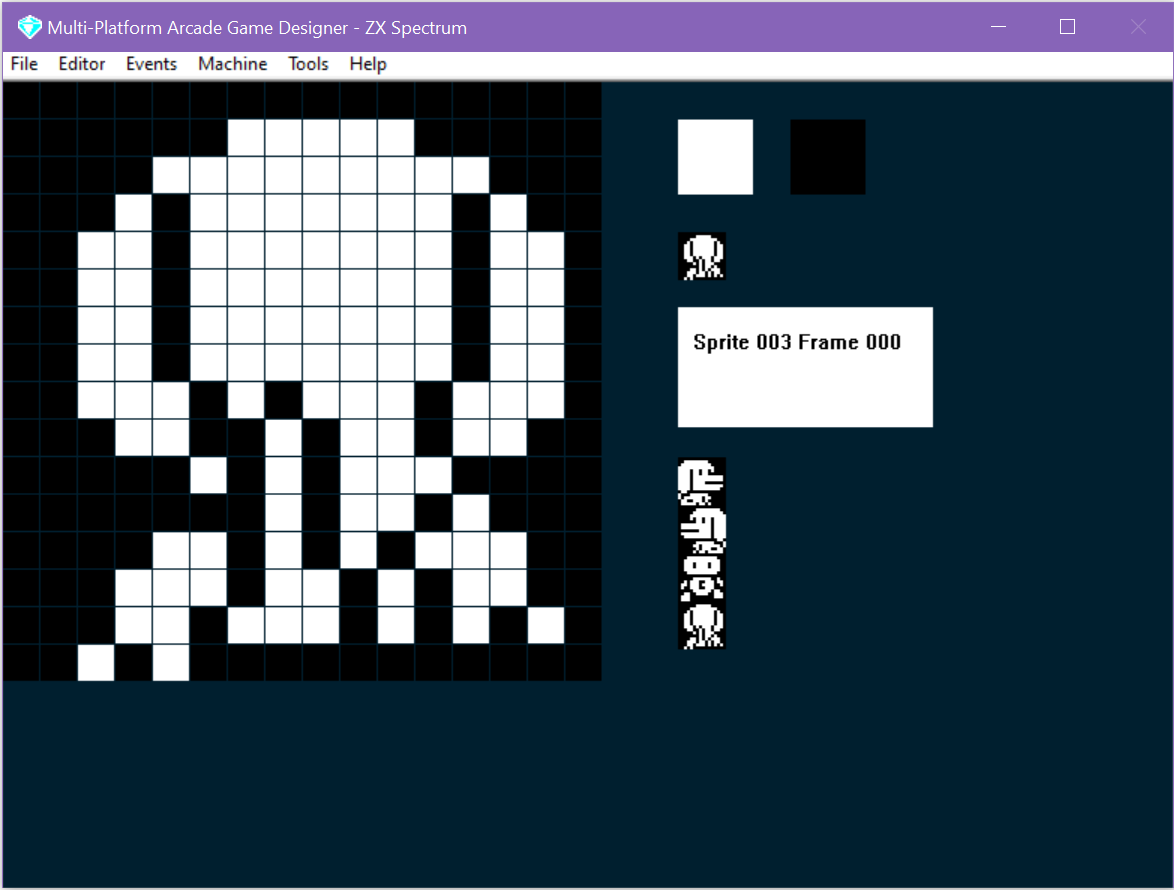Open the Events menu
1174x890 pixels.
pyautogui.click(x=151, y=64)
